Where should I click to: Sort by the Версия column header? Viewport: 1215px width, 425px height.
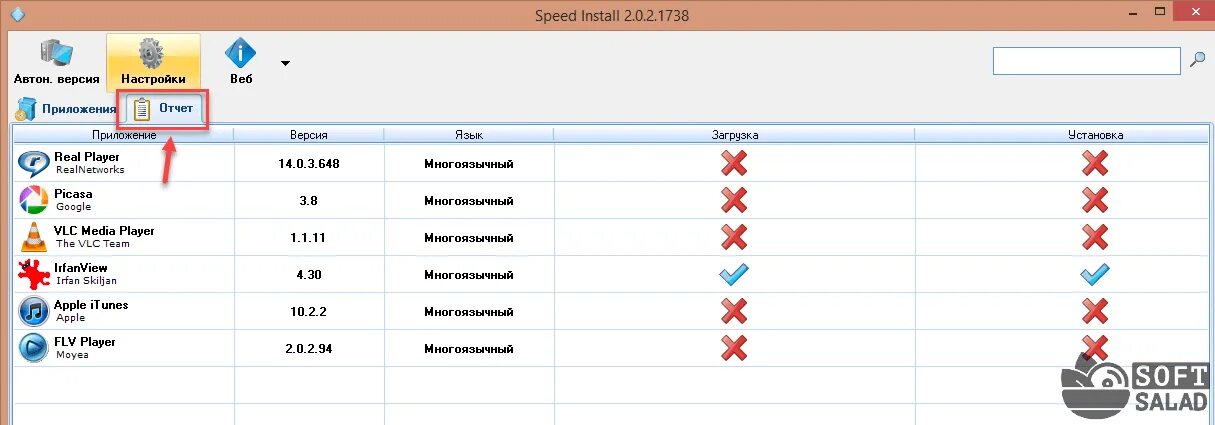pyautogui.click(x=309, y=135)
